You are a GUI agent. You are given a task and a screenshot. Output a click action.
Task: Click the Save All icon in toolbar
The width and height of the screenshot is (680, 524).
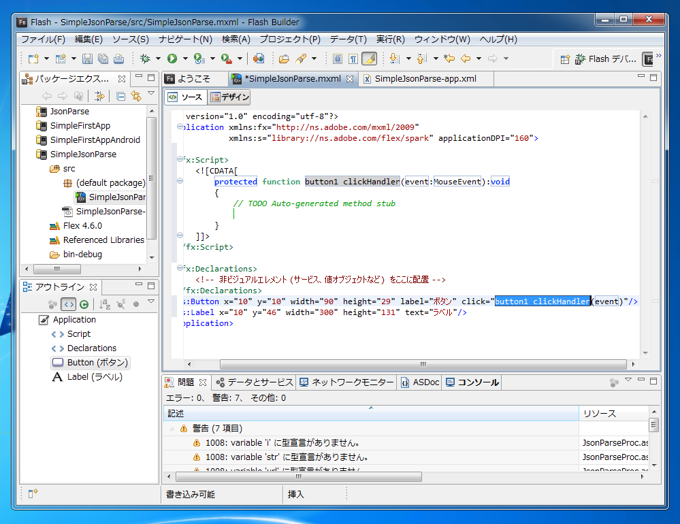103,59
